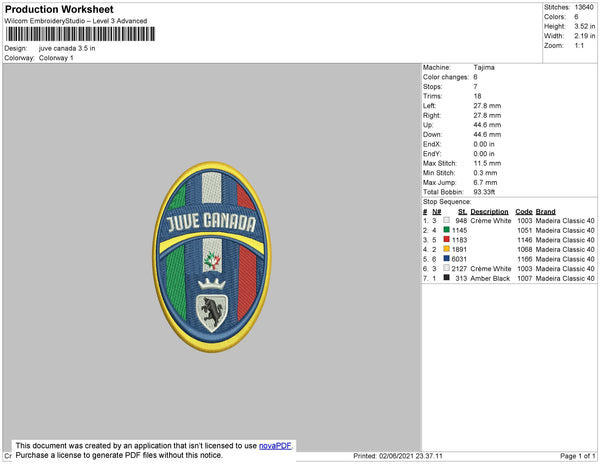Click the green thread swatch in stop 2
This screenshot has height=464, width=600.
[x=446, y=230]
